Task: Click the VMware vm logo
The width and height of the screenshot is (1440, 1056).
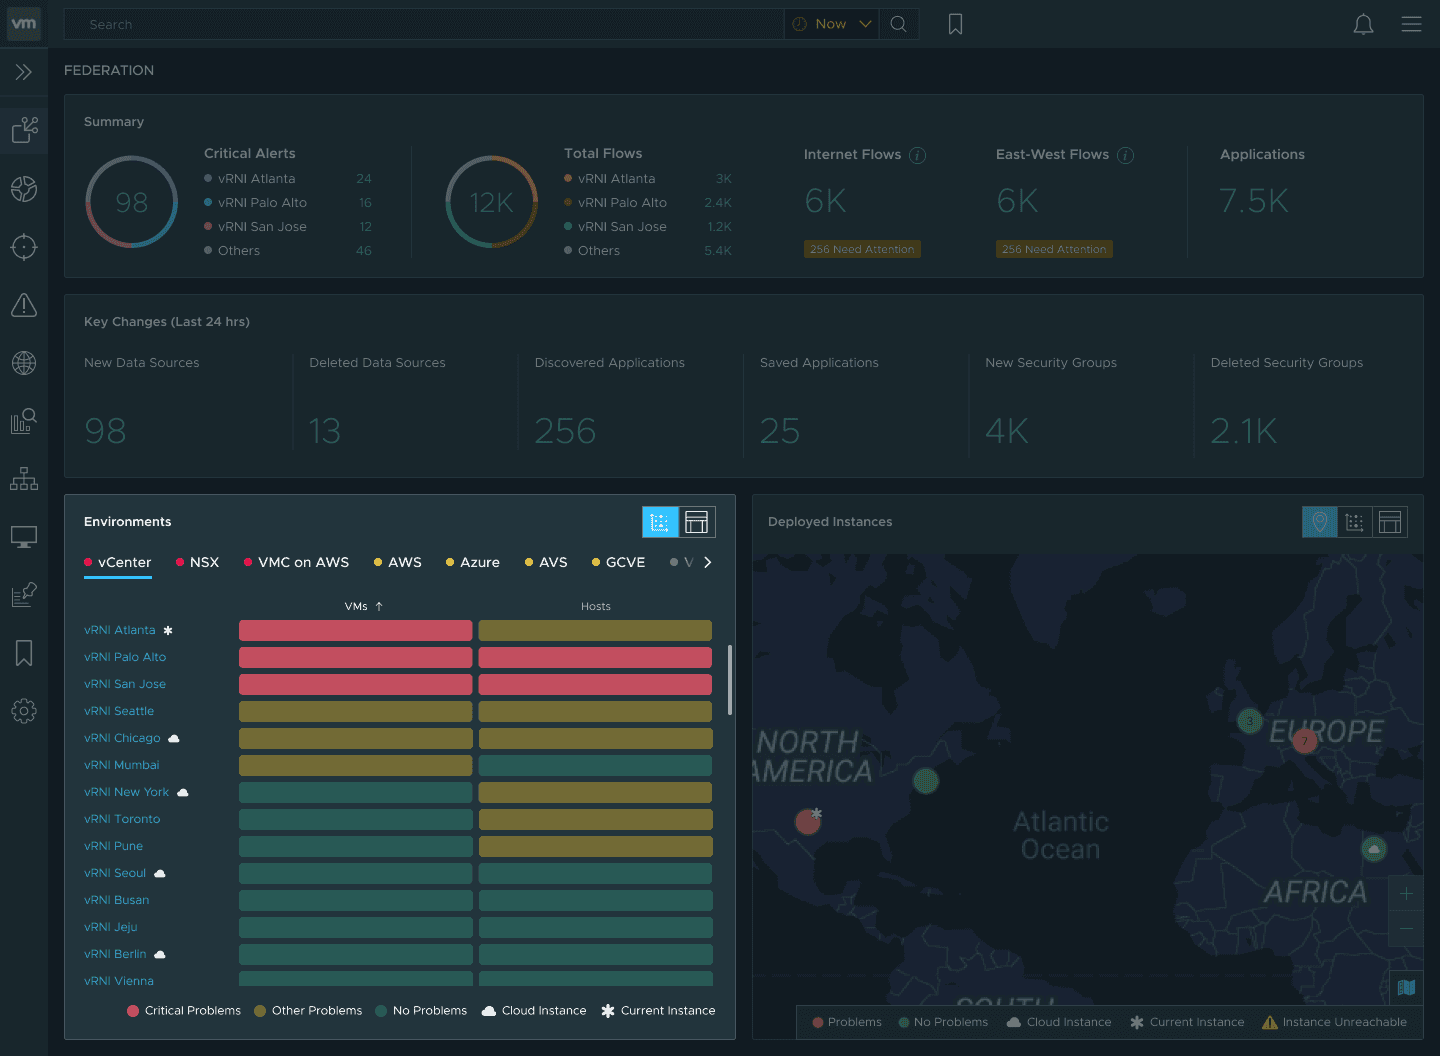Action: pyautogui.click(x=24, y=24)
